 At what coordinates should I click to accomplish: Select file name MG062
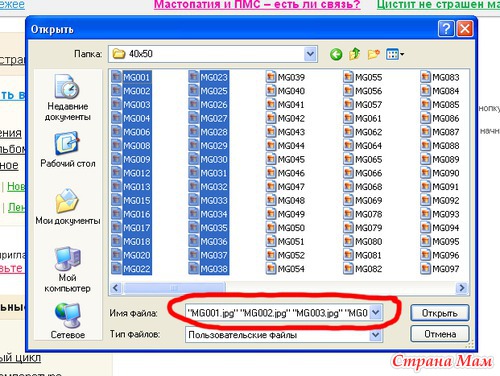point(368,132)
